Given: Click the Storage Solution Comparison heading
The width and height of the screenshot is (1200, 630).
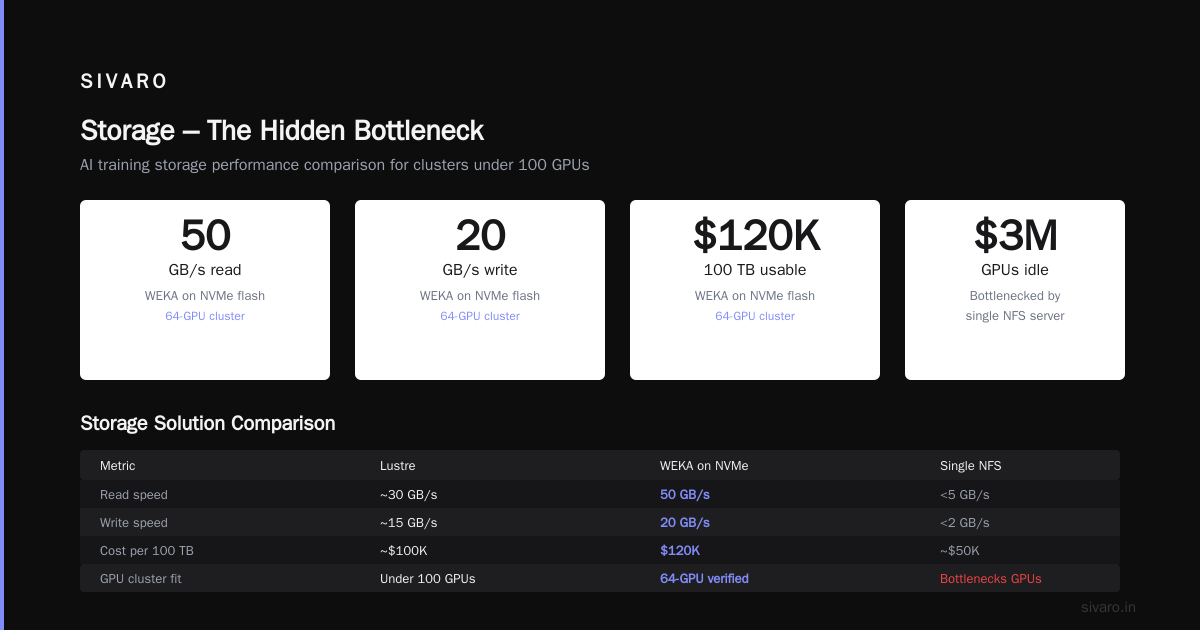Looking at the screenshot, I should pyautogui.click(x=208, y=423).
